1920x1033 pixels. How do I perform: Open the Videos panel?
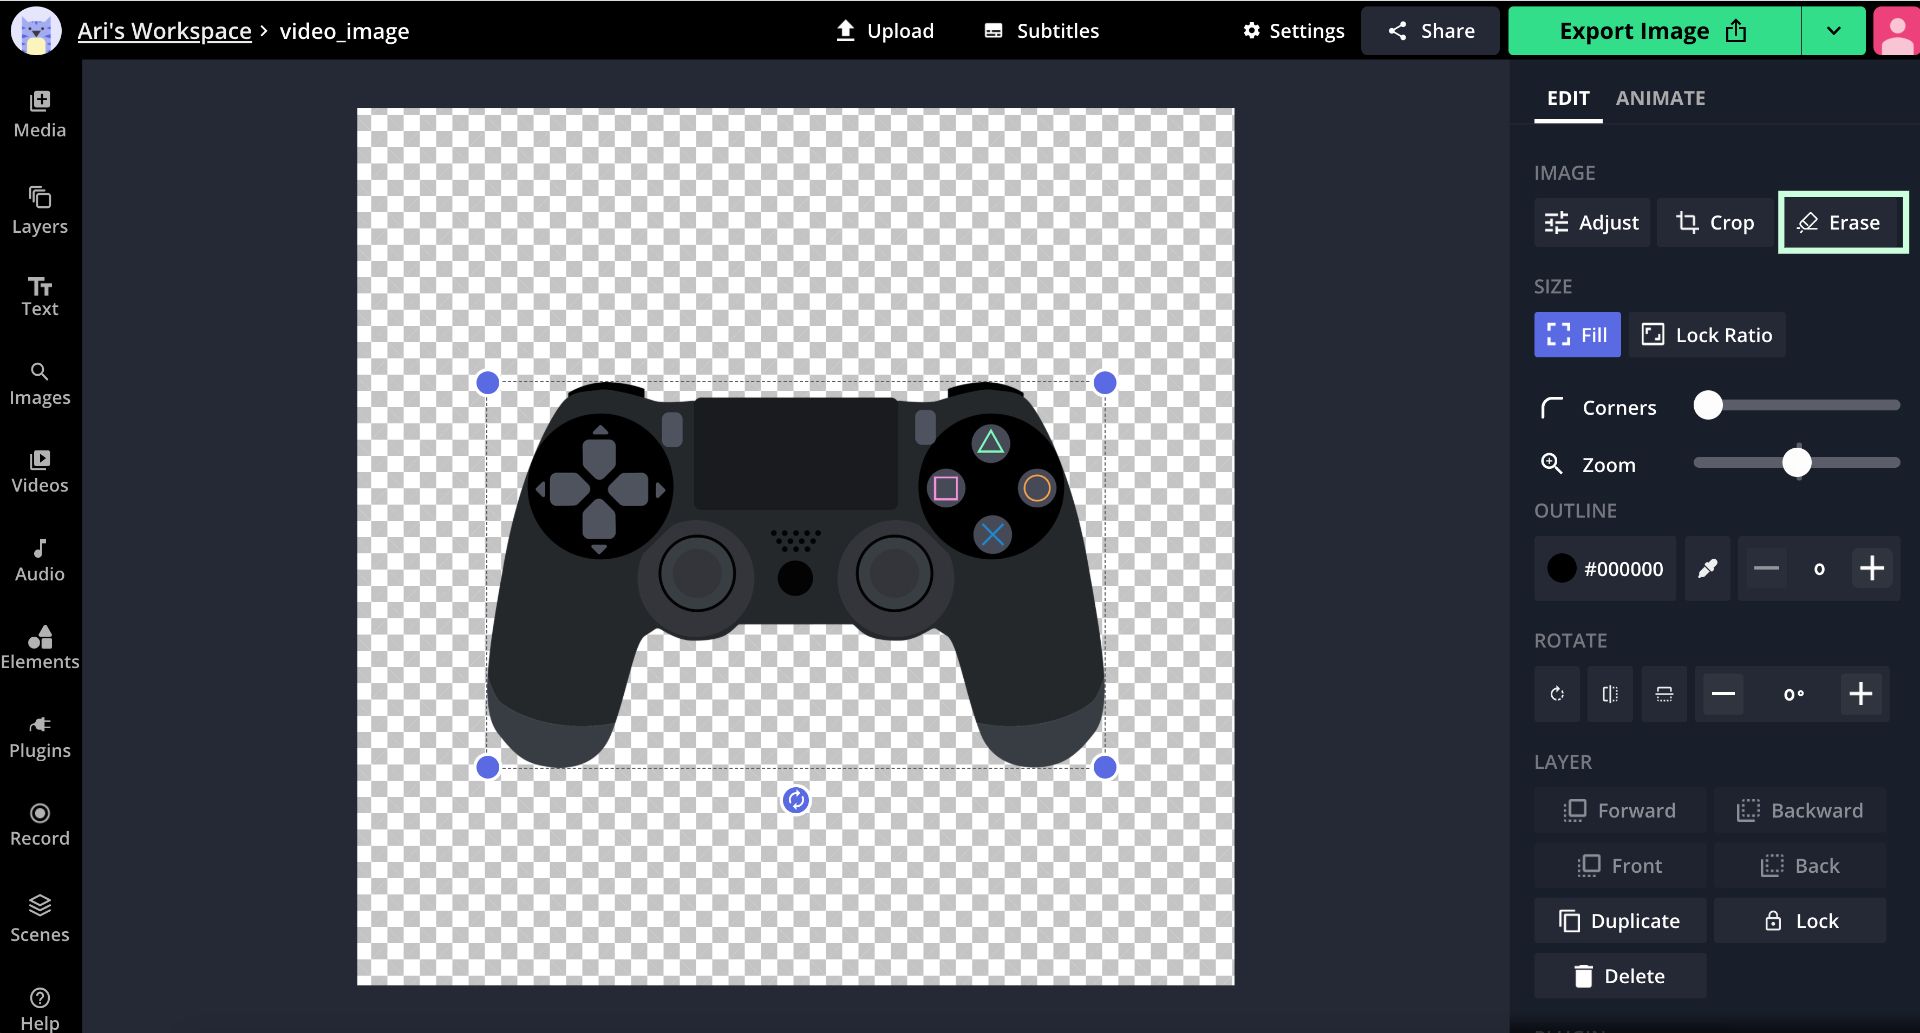point(40,473)
